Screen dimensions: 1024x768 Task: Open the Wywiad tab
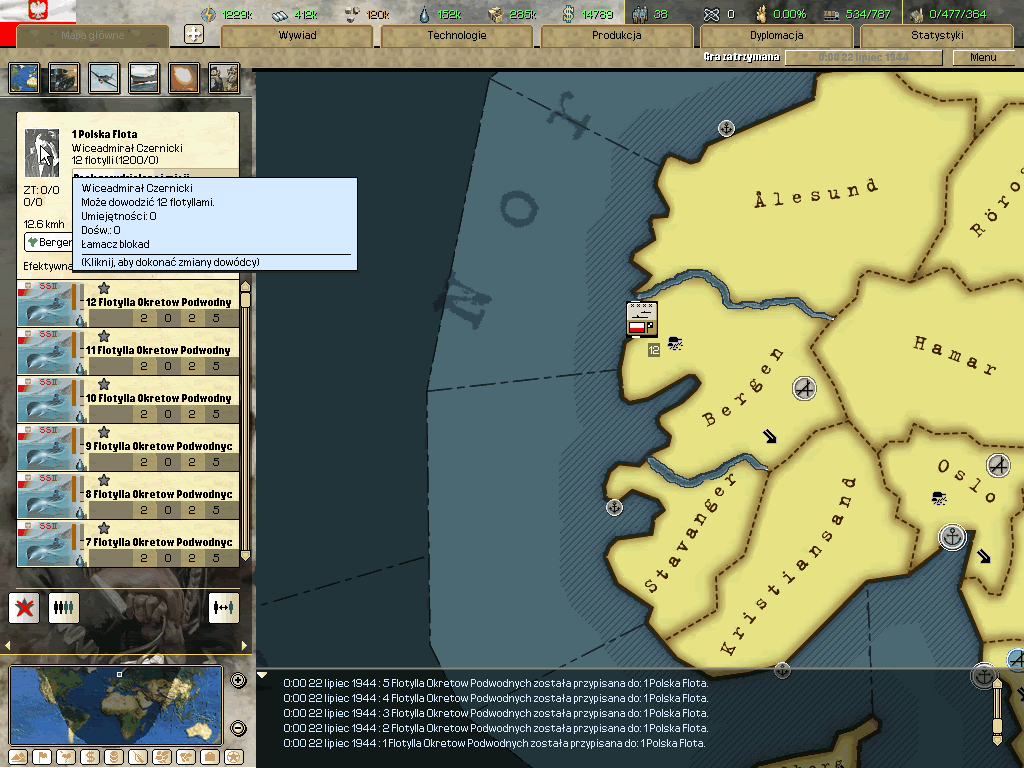[297, 35]
